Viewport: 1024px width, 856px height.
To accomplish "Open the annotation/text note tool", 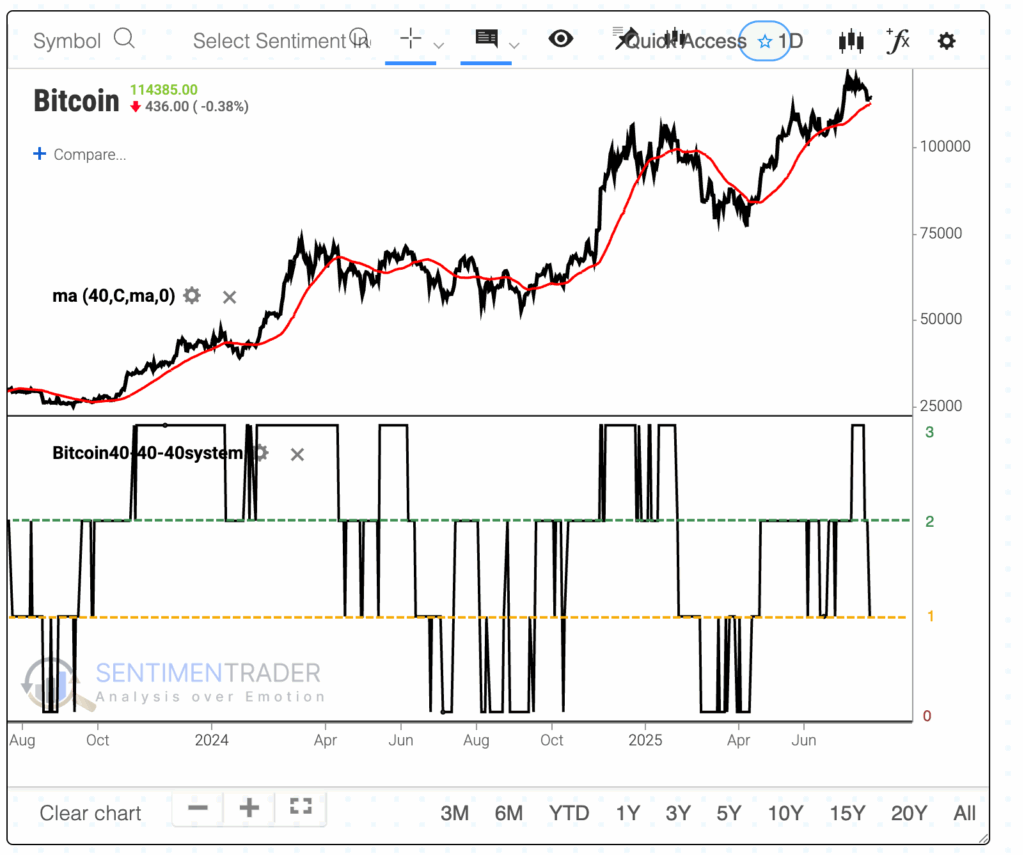I will (487, 38).
